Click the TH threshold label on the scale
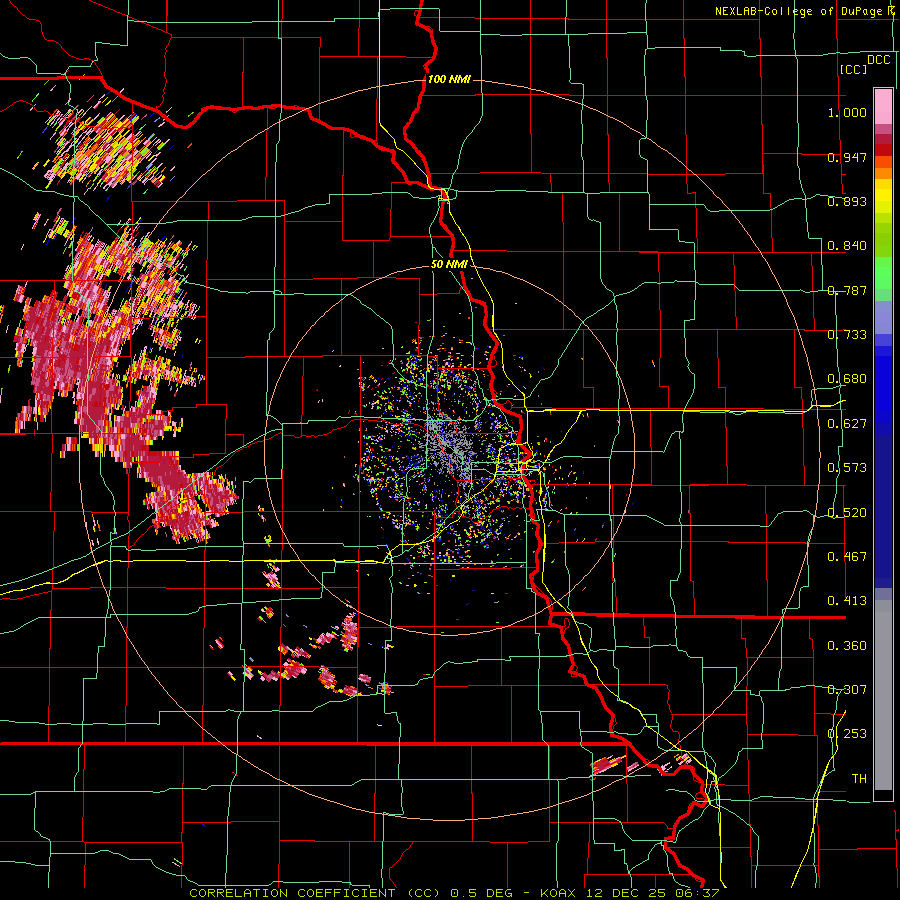Image resolution: width=900 pixels, height=900 pixels. click(x=859, y=778)
